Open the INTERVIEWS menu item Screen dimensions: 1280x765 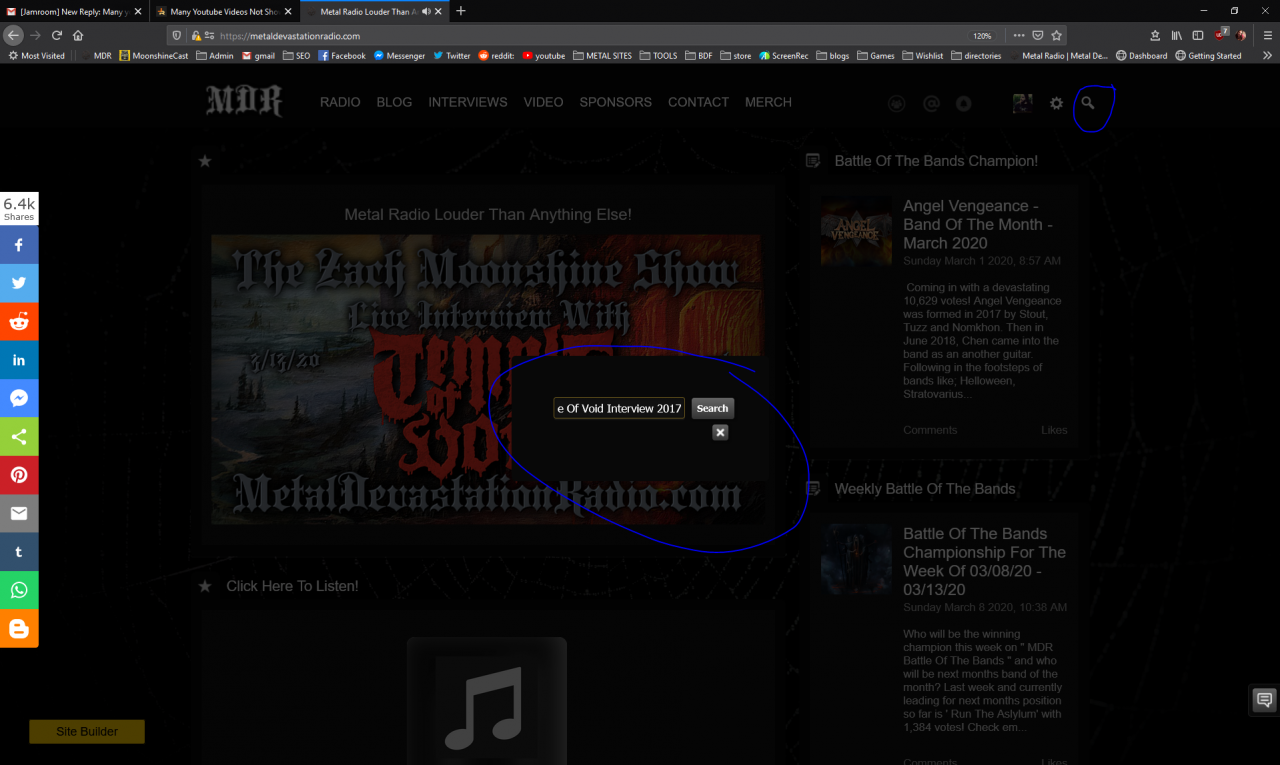pos(468,102)
